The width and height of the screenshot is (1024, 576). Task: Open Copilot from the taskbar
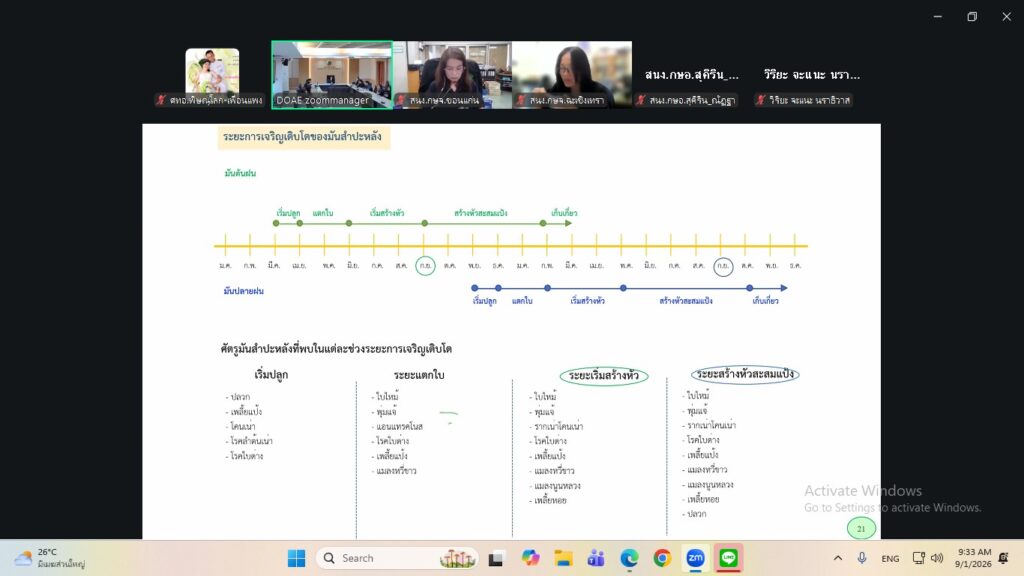coord(530,558)
